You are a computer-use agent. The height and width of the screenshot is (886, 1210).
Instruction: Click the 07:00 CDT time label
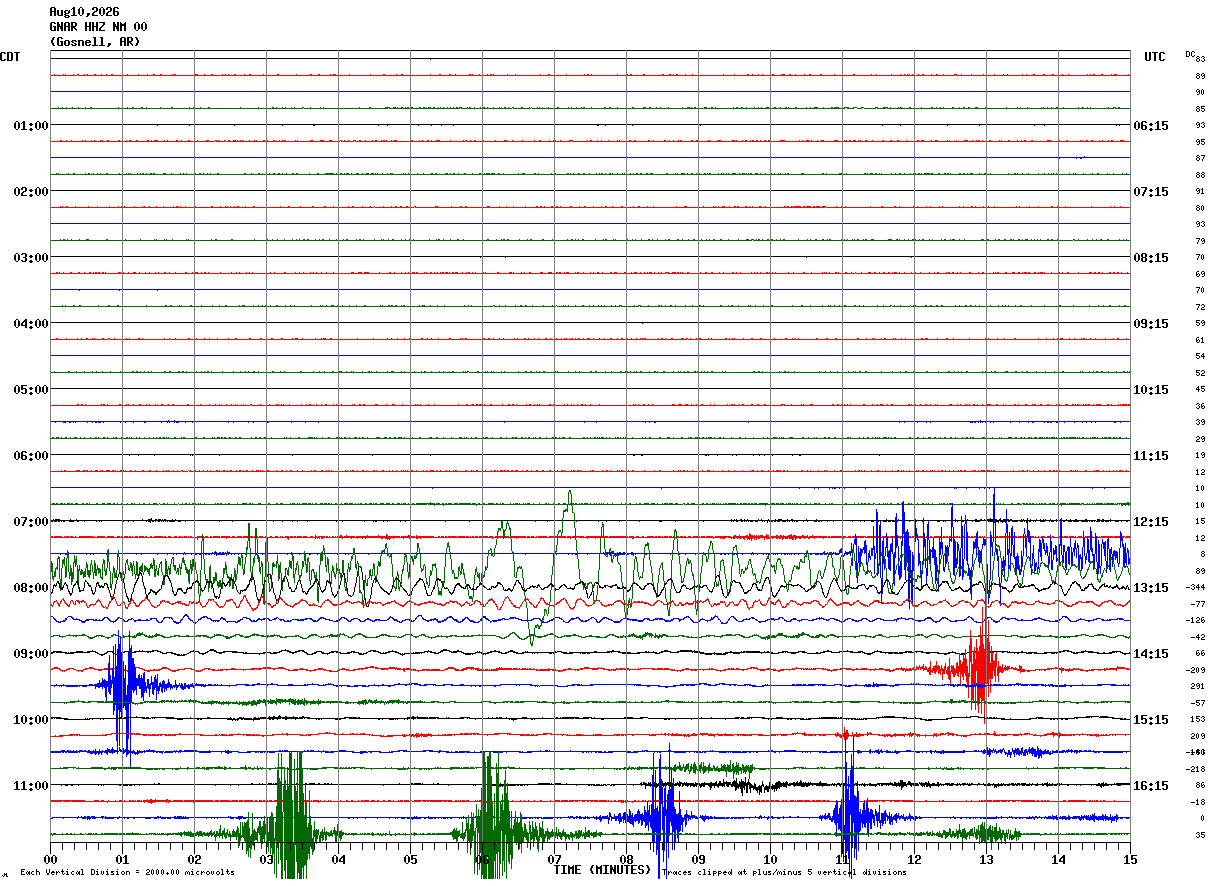(x=30, y=522)
